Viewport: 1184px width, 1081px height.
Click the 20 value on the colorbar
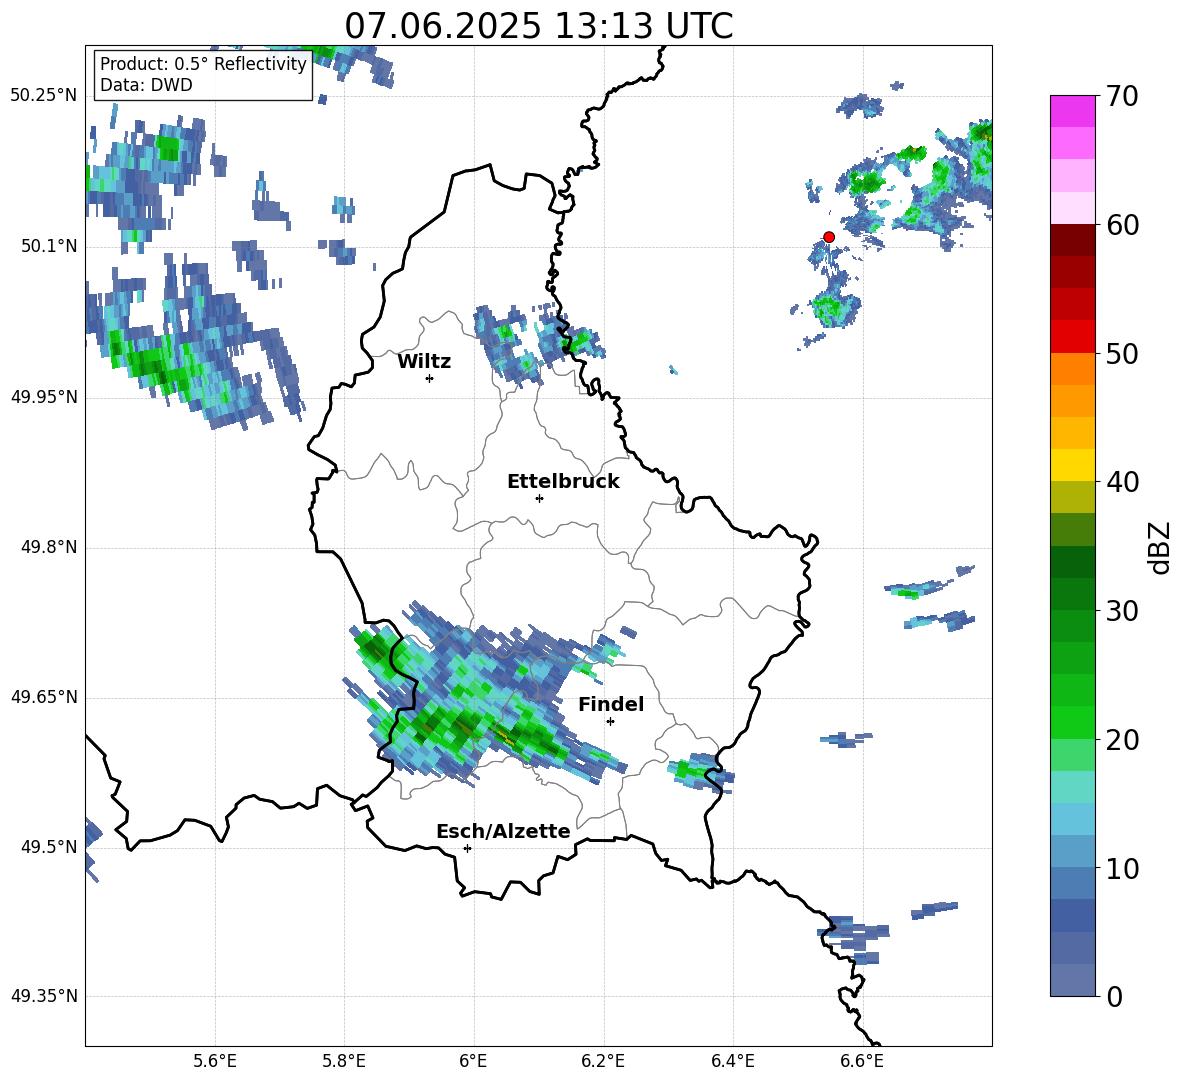point(1121,740)
